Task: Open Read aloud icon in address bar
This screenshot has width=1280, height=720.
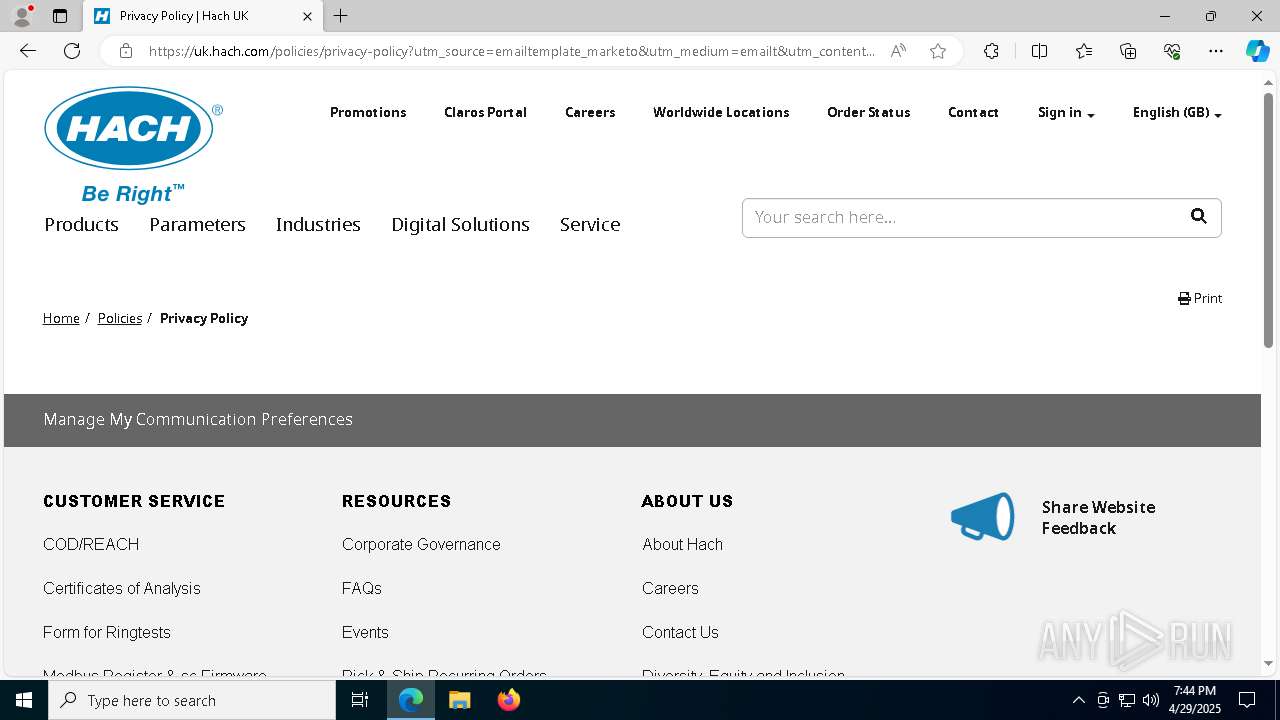Action: pyautogui.click(x=898, y=51)
